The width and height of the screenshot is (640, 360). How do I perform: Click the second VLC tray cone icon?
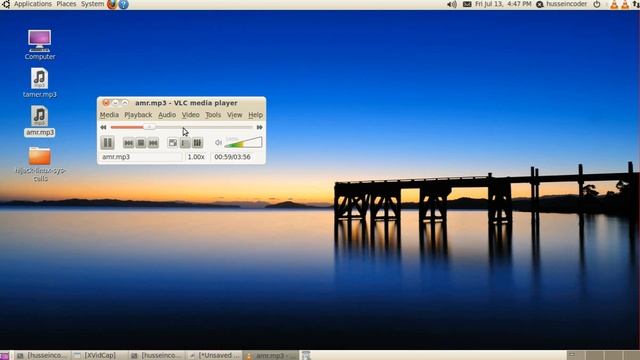click(625, 4)
